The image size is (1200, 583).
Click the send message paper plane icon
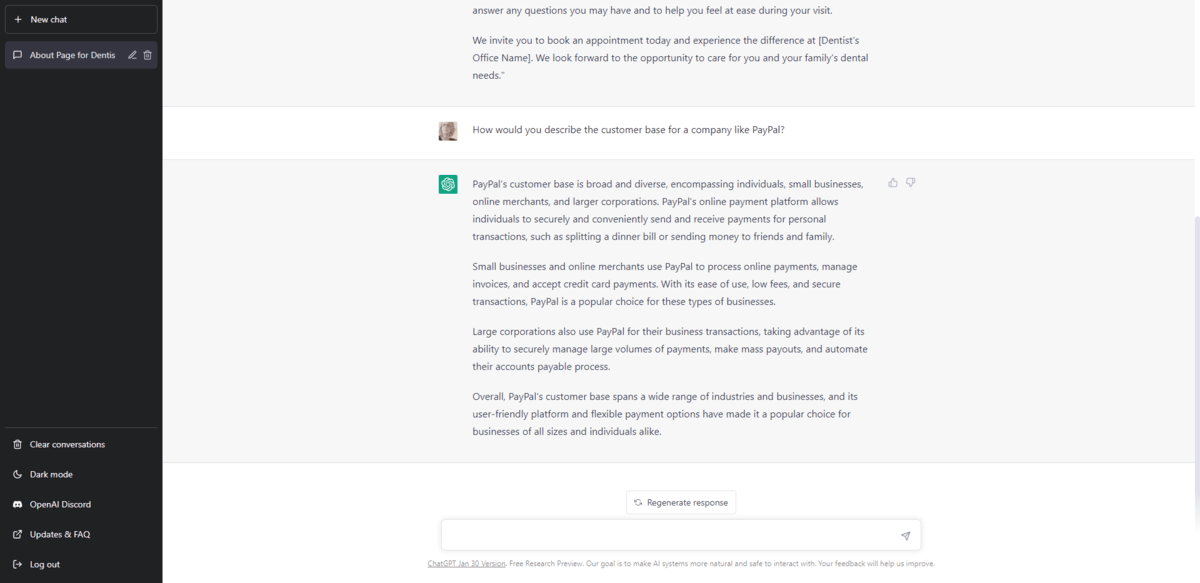pos(905,536)
